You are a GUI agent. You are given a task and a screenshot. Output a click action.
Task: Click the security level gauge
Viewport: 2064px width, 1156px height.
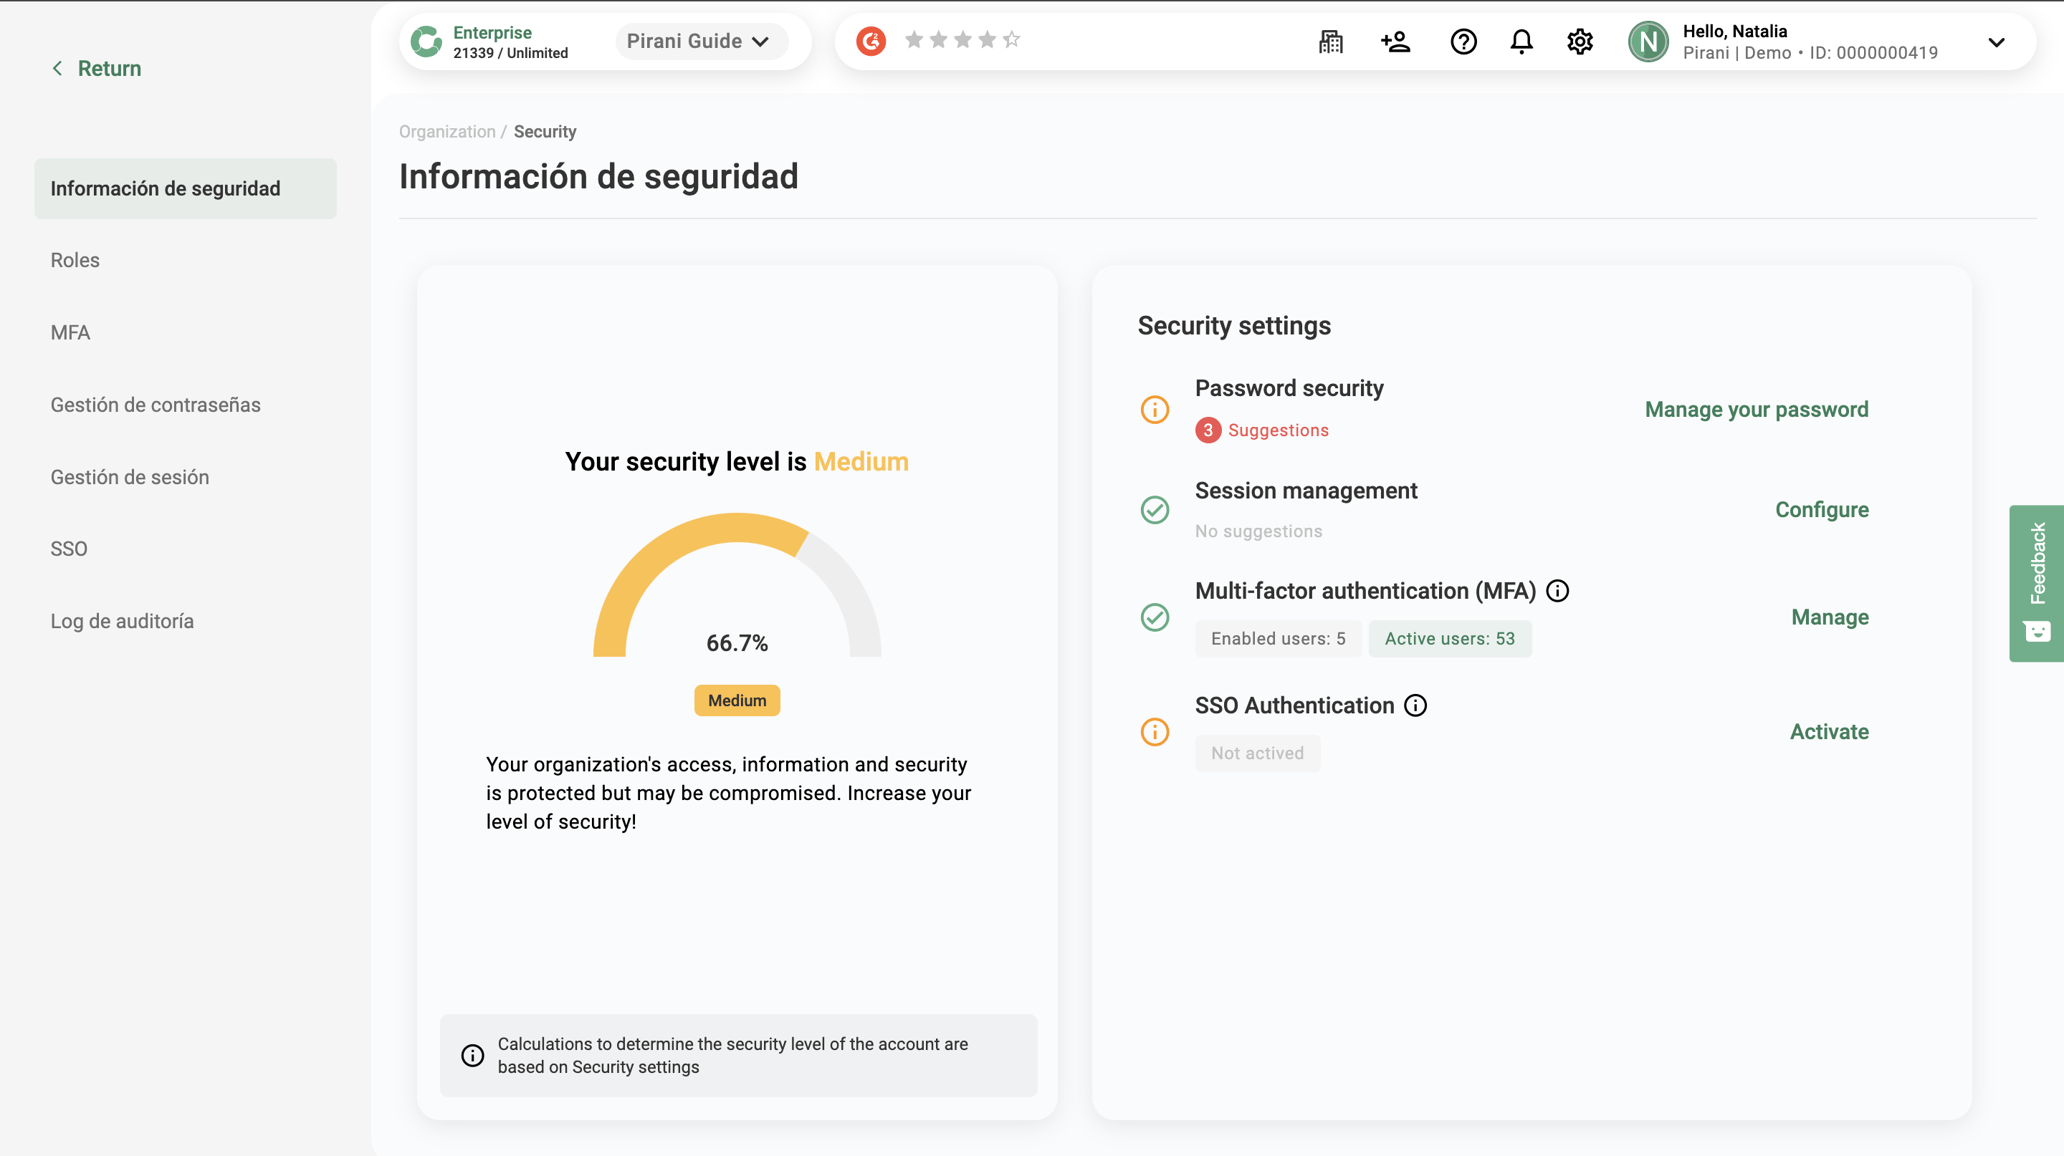pyautogui.click(x=737, y=585)
